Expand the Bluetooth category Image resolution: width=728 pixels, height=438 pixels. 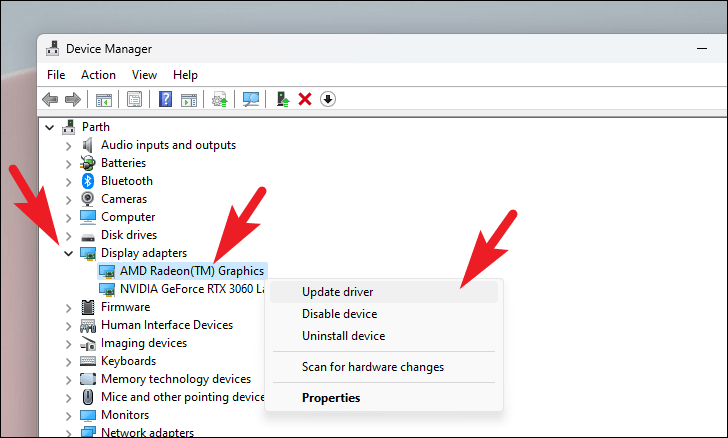click(x=69, y=182)
